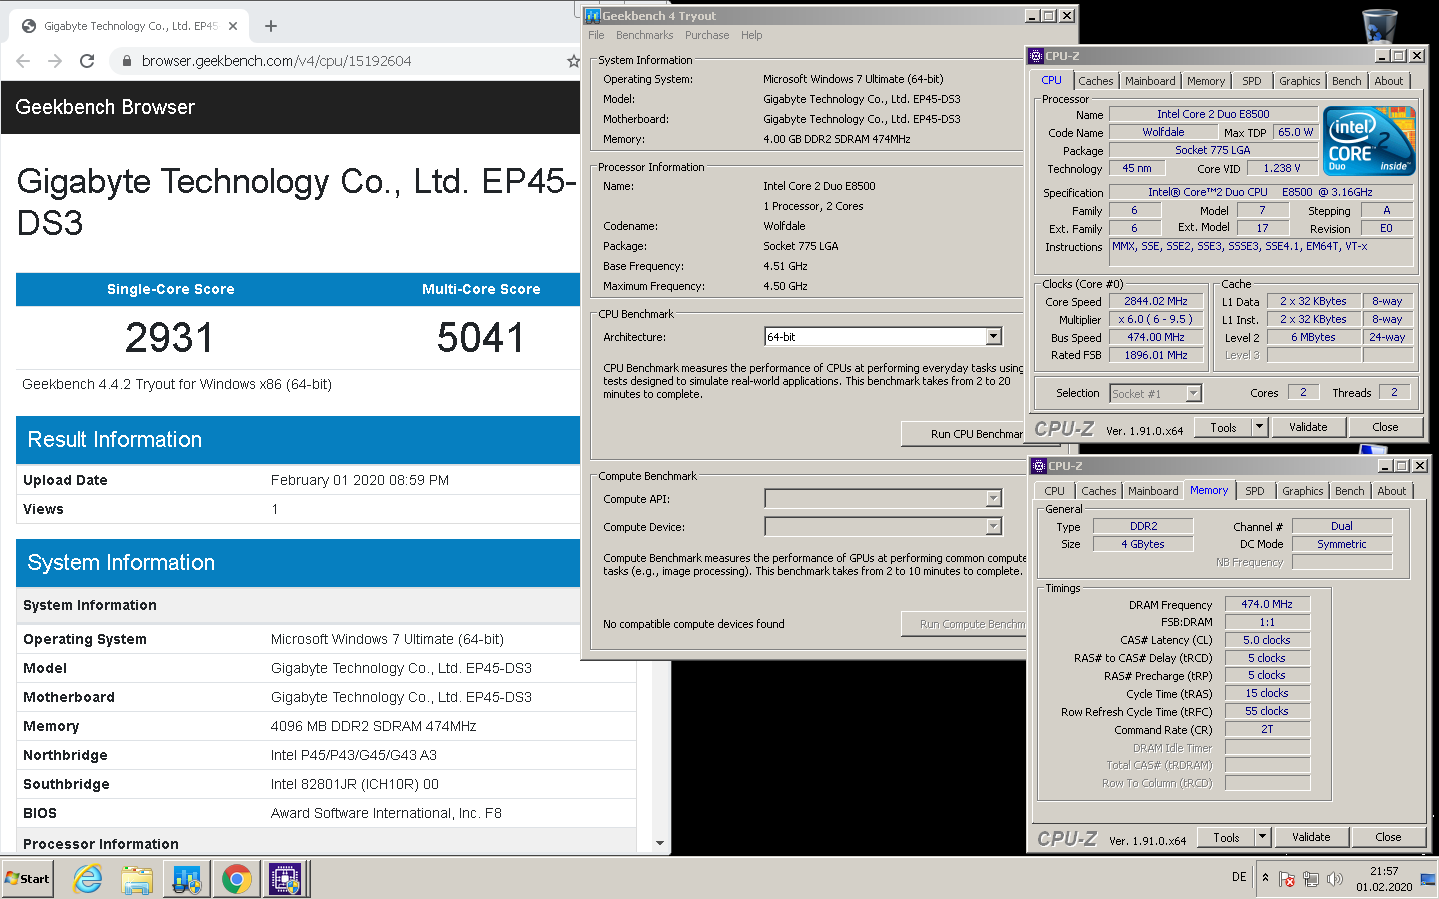Select Bench tab in lower CPU-Z
1439x899 pixels.
1350,491
